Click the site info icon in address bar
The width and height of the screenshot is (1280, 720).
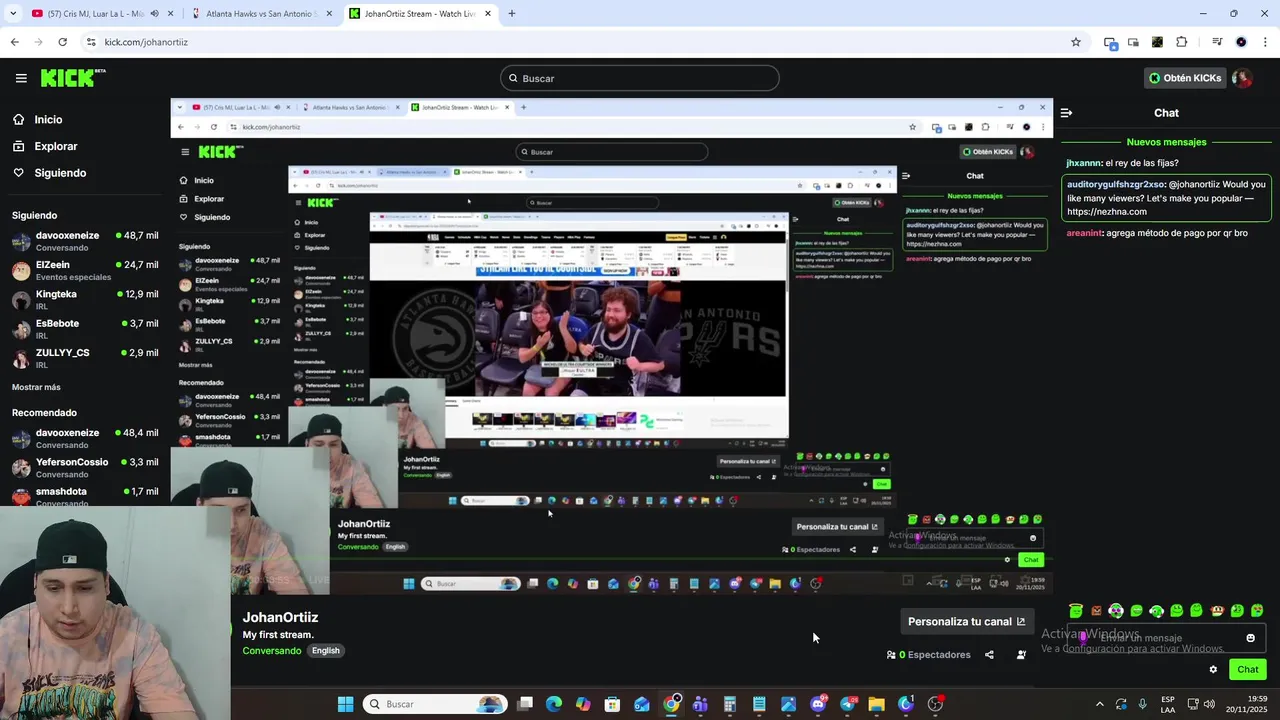tap(91, 42)
